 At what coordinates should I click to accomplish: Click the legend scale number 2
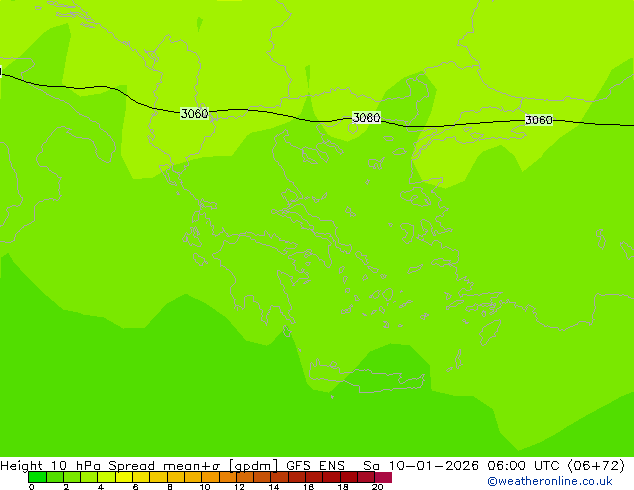click(66, 487)
